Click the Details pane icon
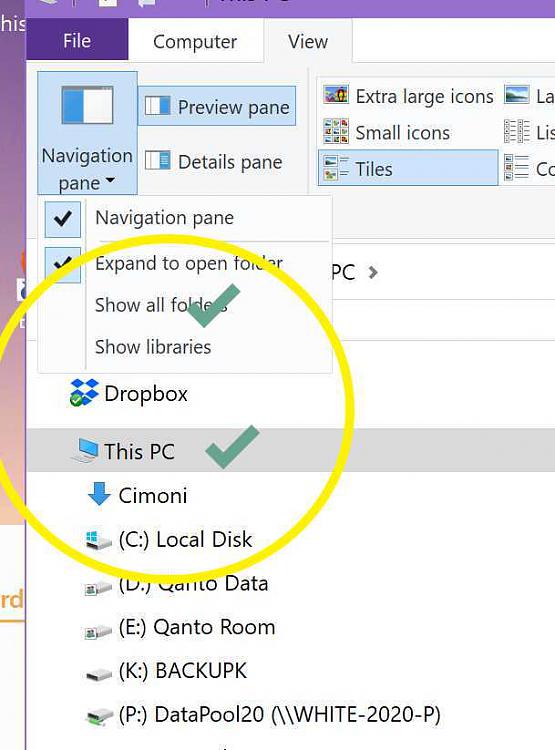This screenshot has width=555, height=750. (157, 161)
